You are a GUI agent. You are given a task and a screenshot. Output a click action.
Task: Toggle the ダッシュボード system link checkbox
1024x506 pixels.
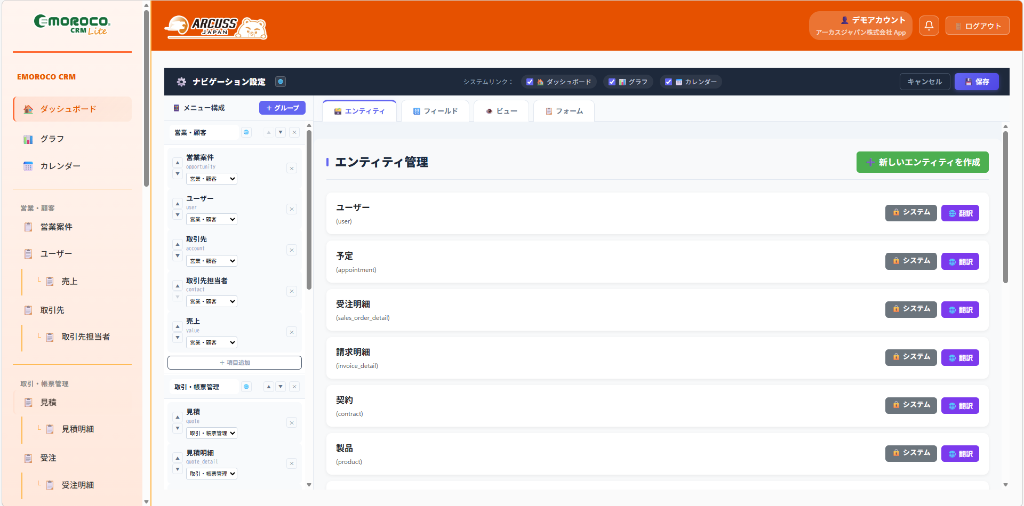(530, 82)
